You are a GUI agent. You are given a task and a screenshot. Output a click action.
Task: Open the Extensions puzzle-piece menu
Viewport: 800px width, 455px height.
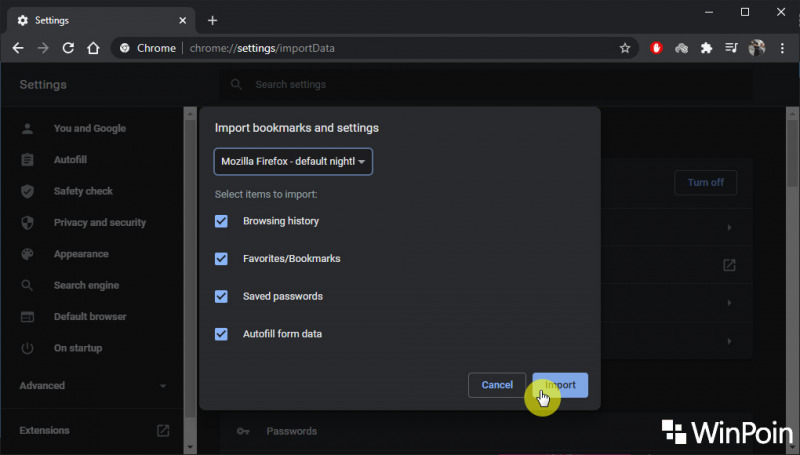click(706, 48)
